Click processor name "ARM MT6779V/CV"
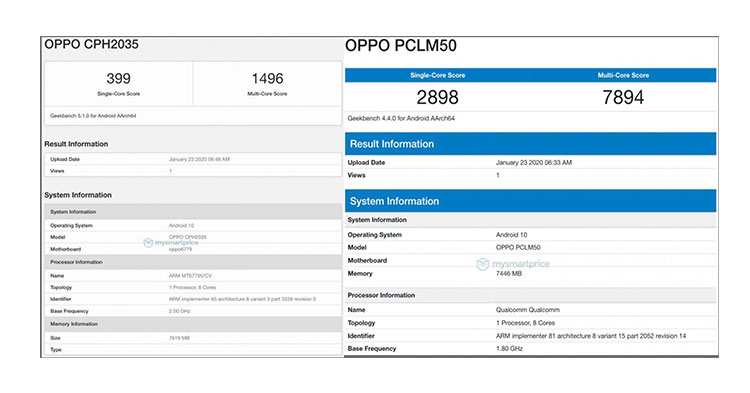Screen dimensions: 750x393 coord(190,276)
